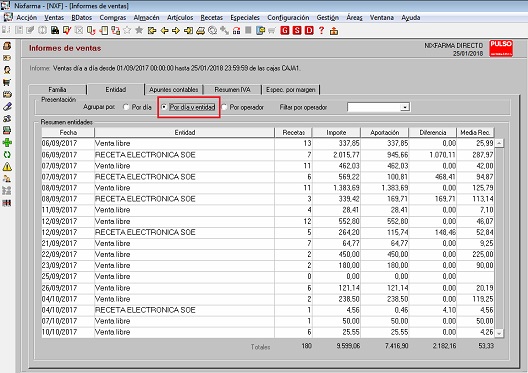Click the 'Importe' column header

pos(336,132)
